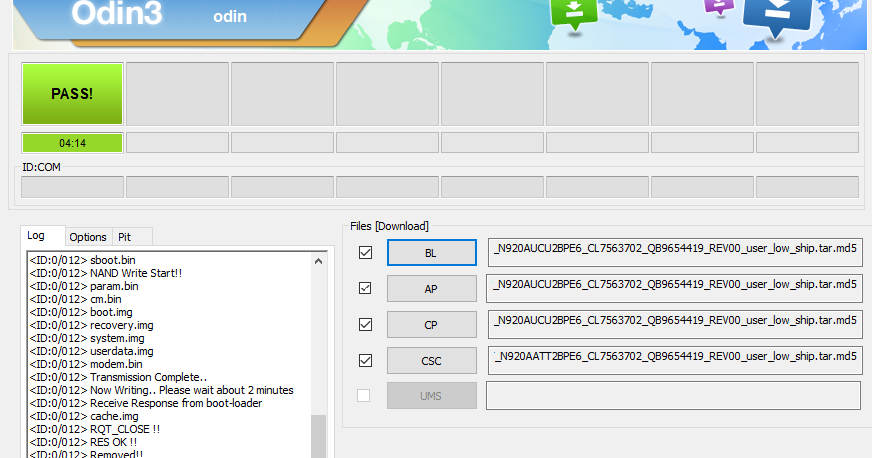The height and width of the screenshot is (458, 872).
Task: Select 'Now Writing.. Please wait' log line
Action: coord(161,390)
